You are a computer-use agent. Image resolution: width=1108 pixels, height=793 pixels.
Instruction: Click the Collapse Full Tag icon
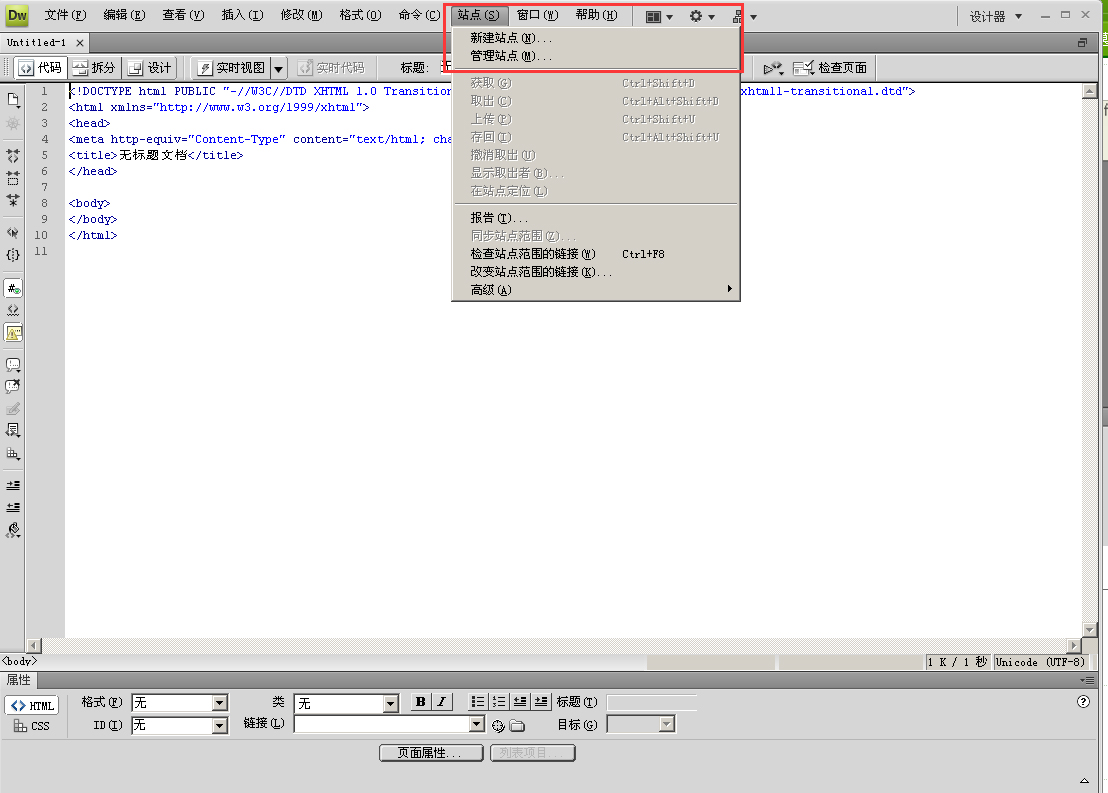click(13, 156)
